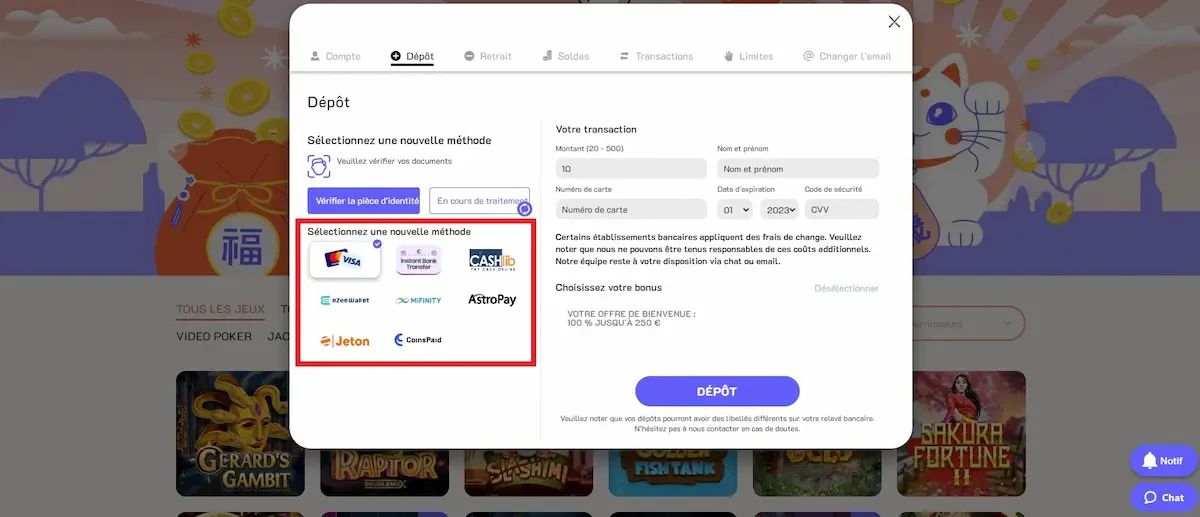Choose CoinsPaid crypto method
Image resolution: width=1200 pixels, height=517 pixels.
coord(418,340)
